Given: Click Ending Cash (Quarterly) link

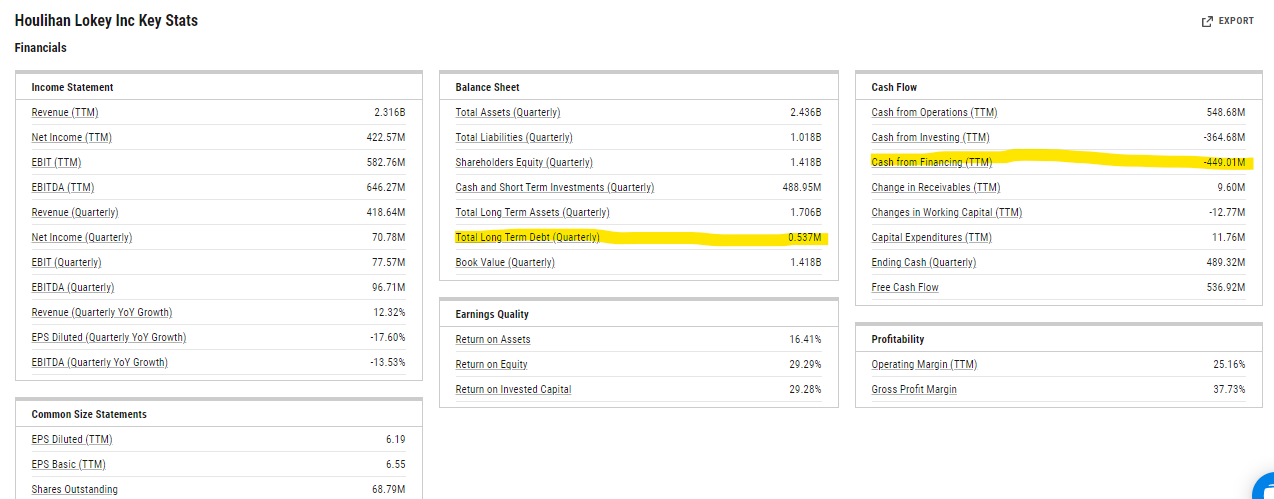Looking at the screenshot, I should click(923, 262).
